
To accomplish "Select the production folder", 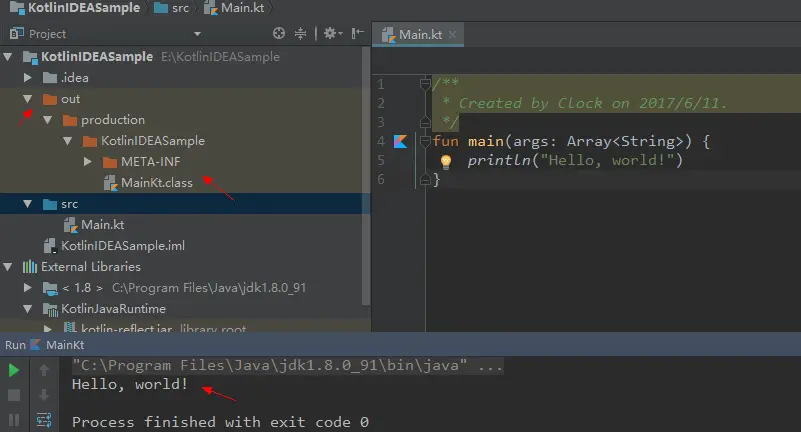I will (184, 120).
